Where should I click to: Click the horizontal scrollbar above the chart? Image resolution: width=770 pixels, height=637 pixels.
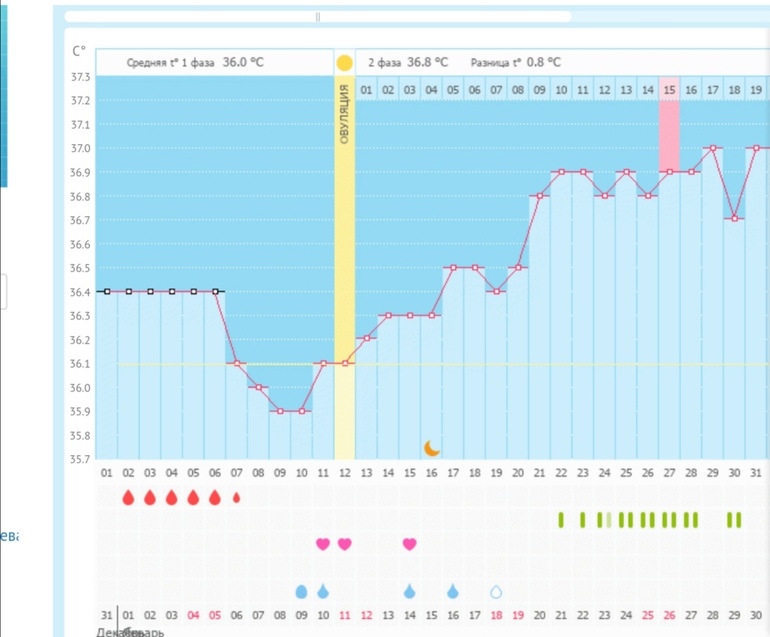(x=318, y=17)
